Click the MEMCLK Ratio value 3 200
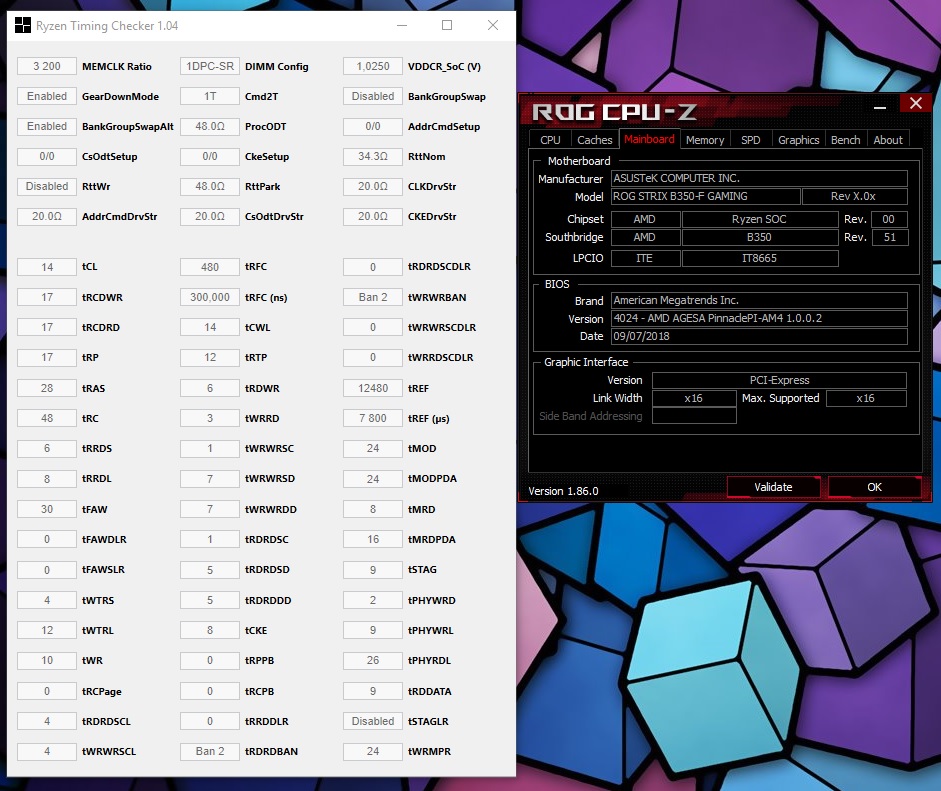 point(47,66)
